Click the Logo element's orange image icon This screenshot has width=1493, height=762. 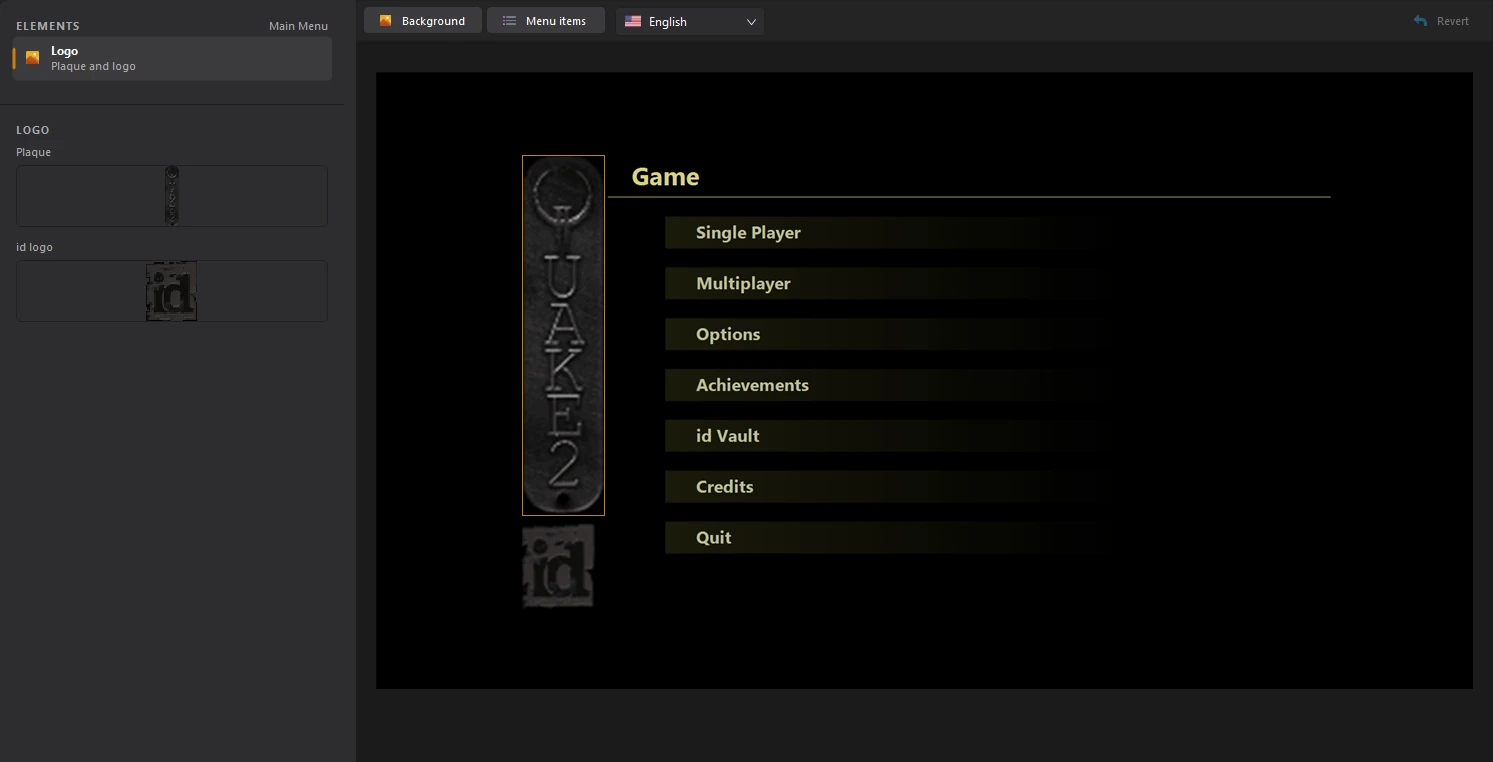pyautogui.click(x=32, y=58)
